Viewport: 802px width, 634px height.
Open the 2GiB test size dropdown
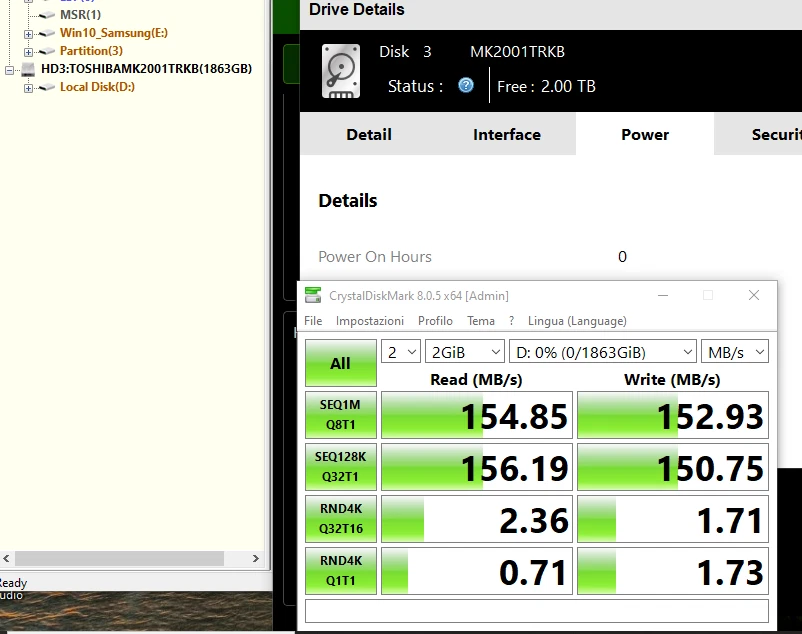(464, 351)
